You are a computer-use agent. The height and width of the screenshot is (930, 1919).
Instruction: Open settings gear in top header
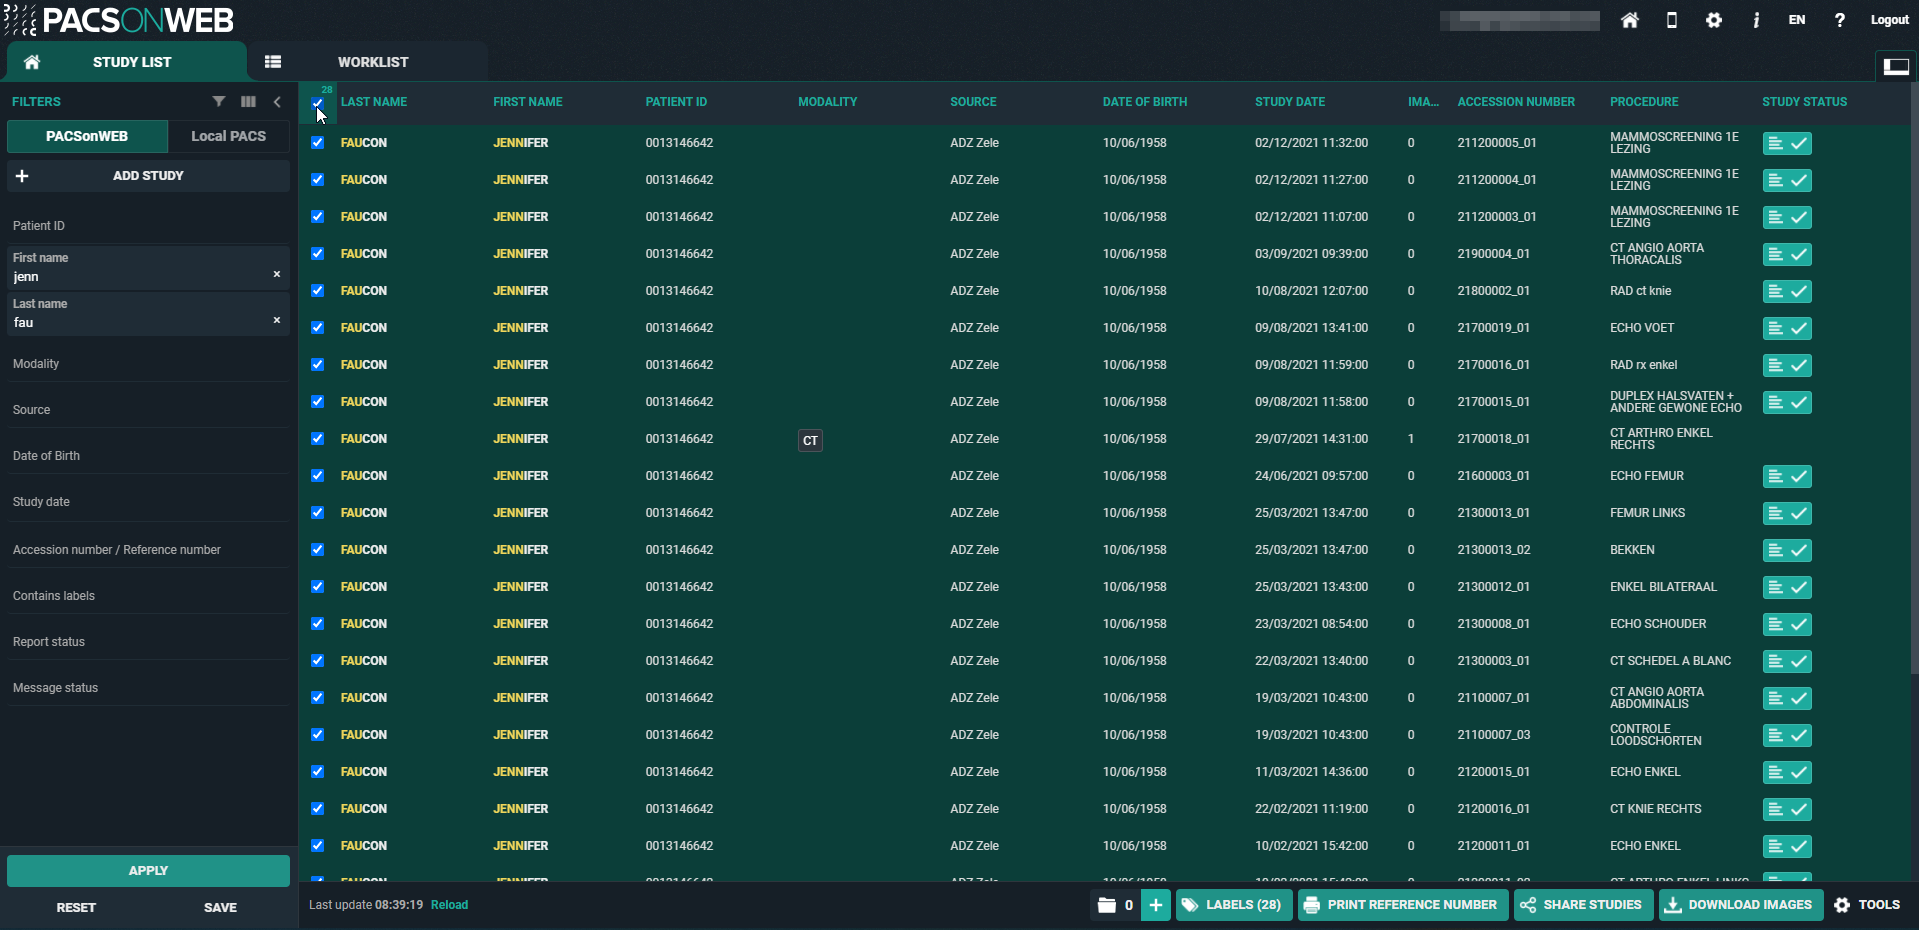1714,20
